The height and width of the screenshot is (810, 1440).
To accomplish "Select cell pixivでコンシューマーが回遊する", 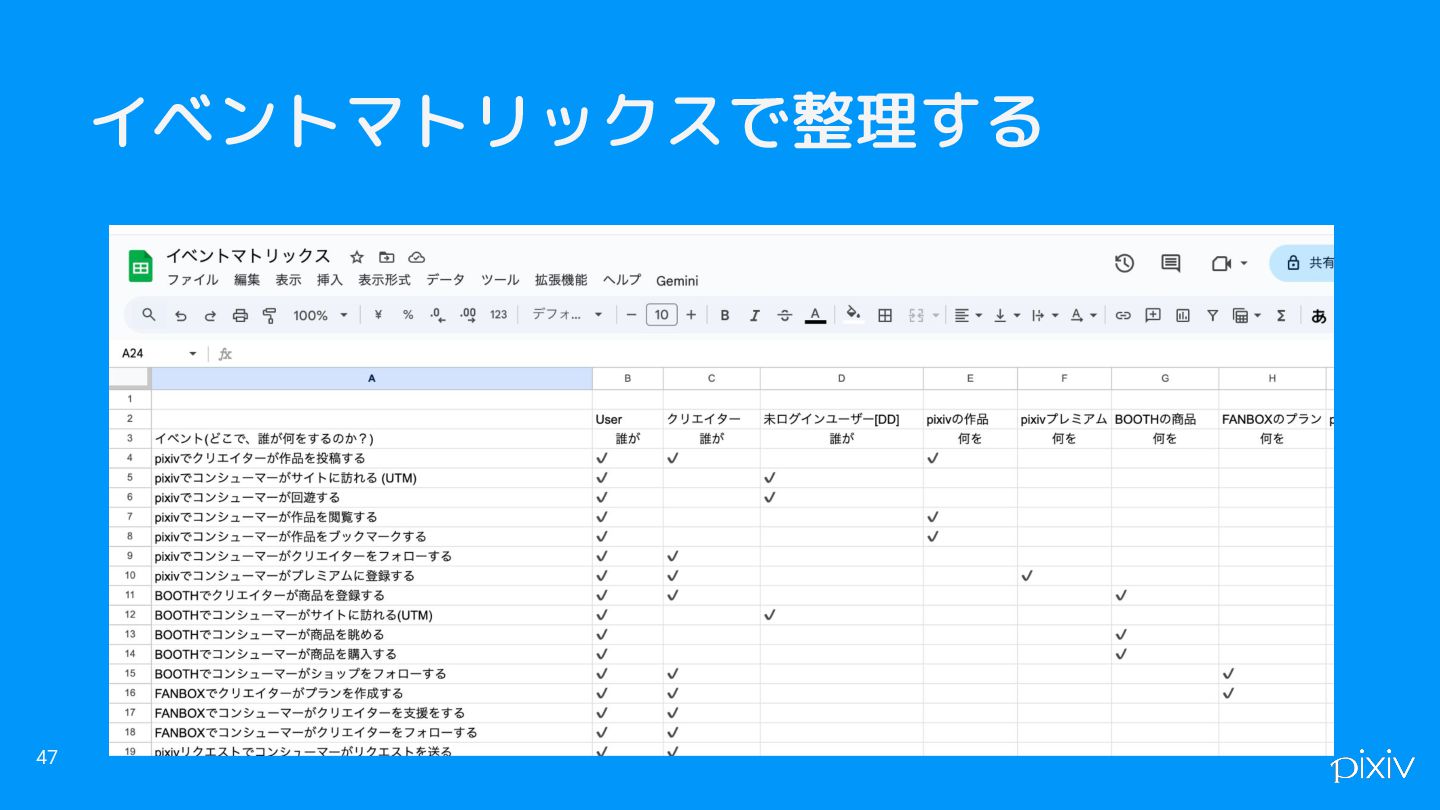I will point(371,498).
